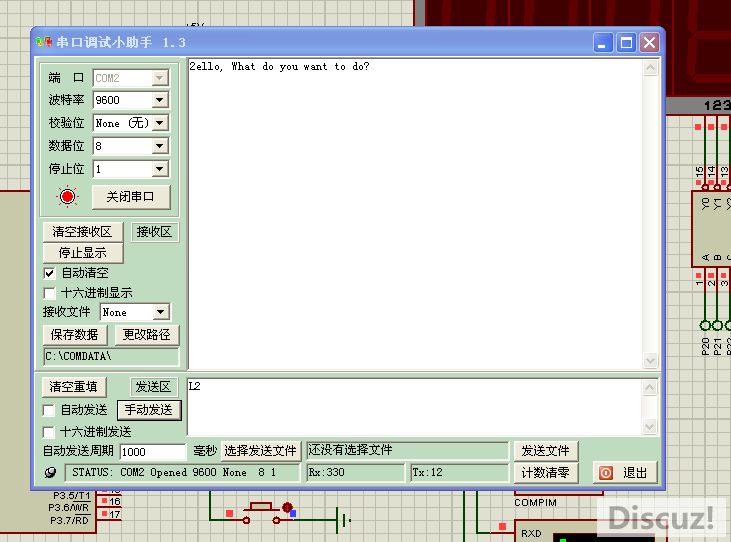Click the Rx:330 counter text
The image size is (731, 542).
click(x=326, y=473)
